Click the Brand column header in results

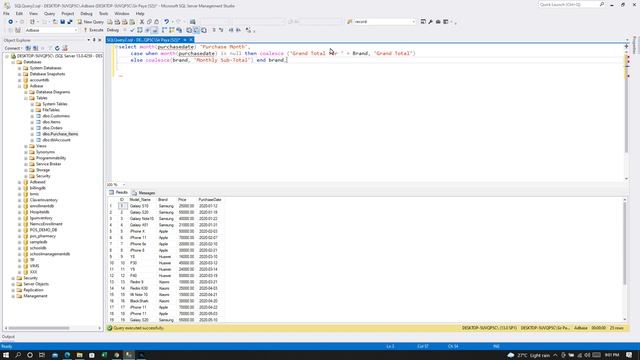tap(163, 200)
